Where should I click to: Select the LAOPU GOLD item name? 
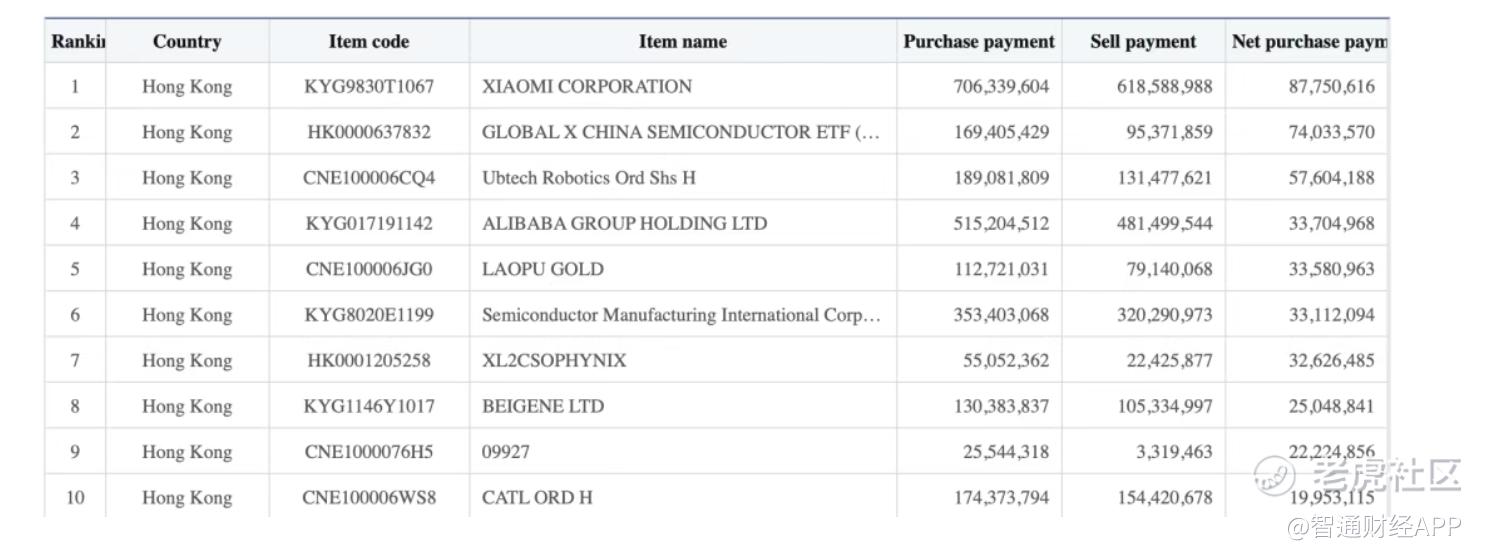pos(543,269)
